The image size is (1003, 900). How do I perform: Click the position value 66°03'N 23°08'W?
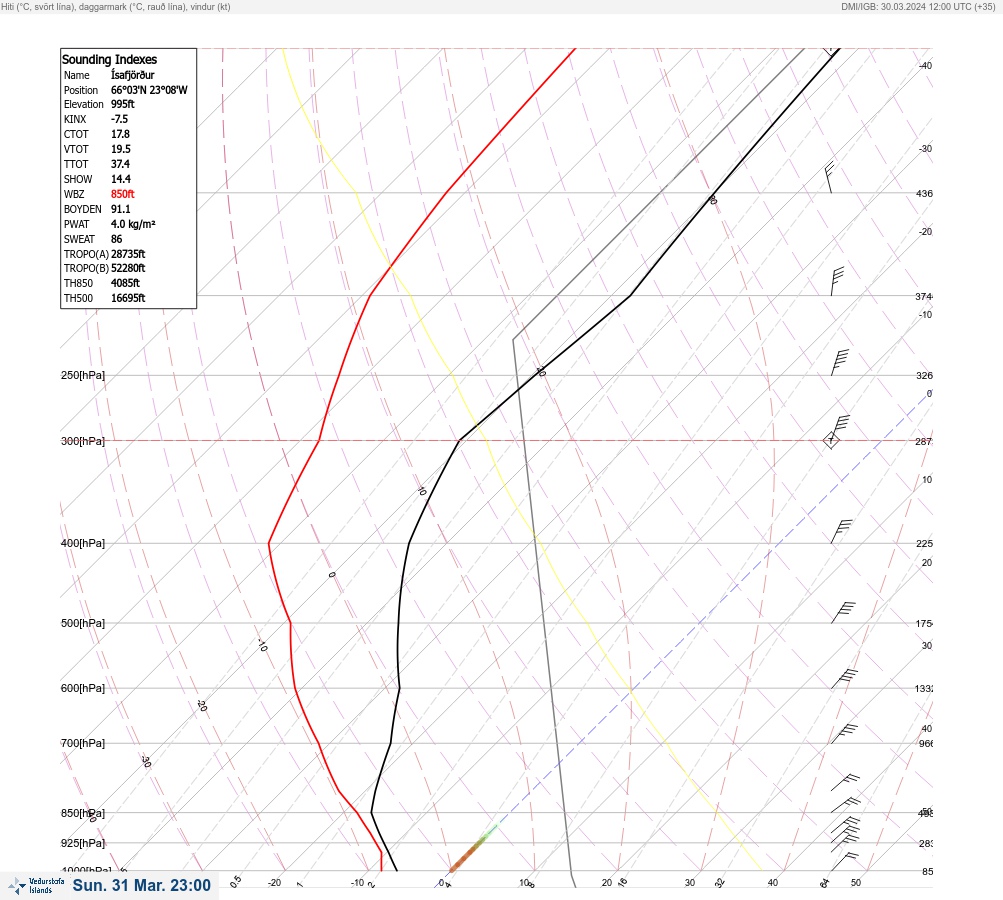click(x=149, y=90)
